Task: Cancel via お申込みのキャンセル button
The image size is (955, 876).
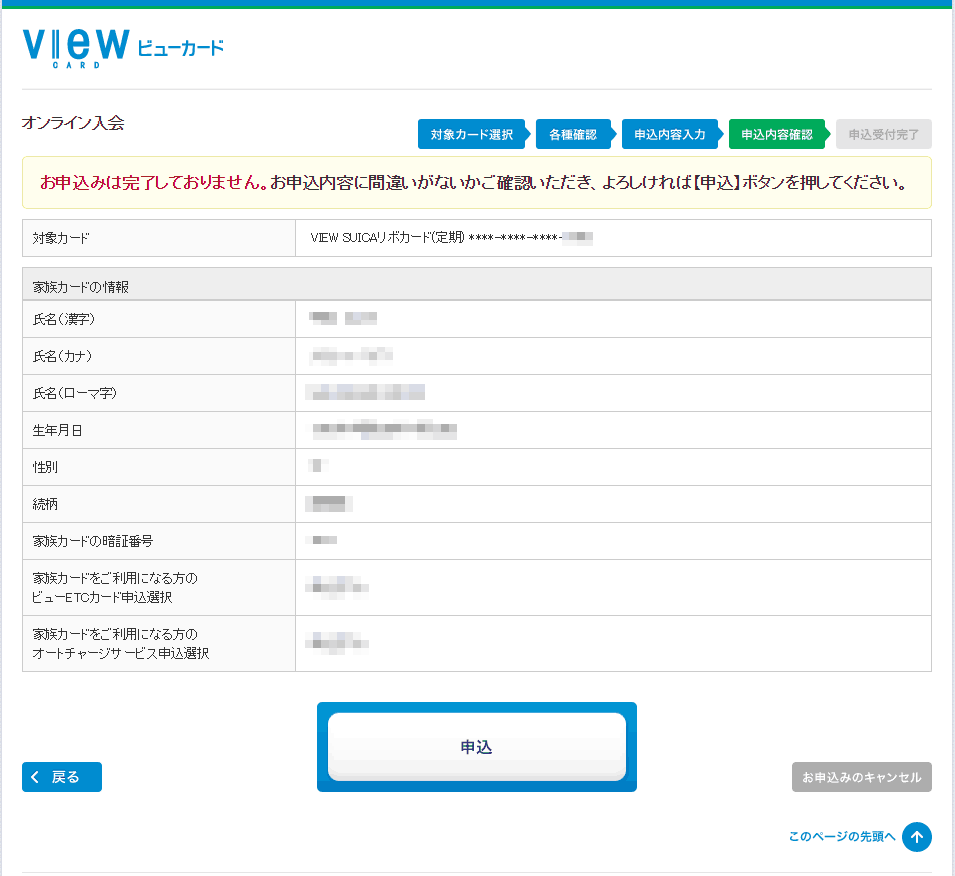Action: [861, 777]
